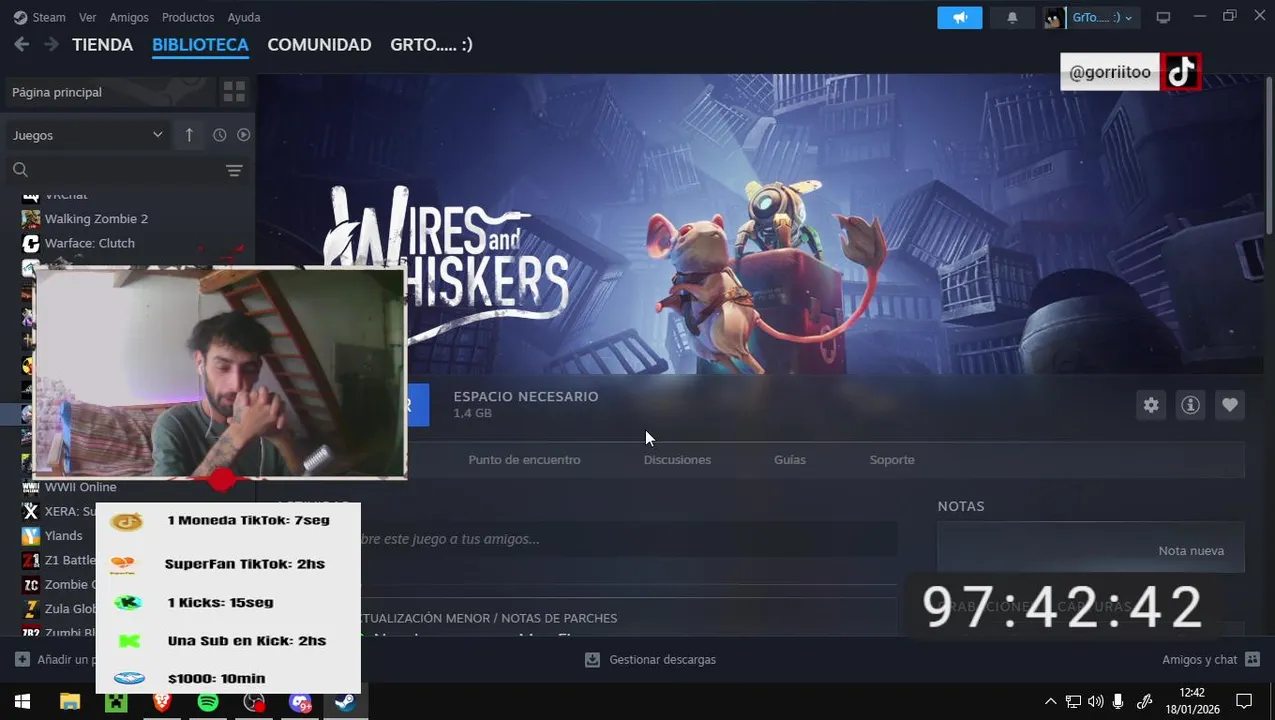Click Gestionar descargas
The height and width of the screenshot is (720, 1275).
coord(662,660)
